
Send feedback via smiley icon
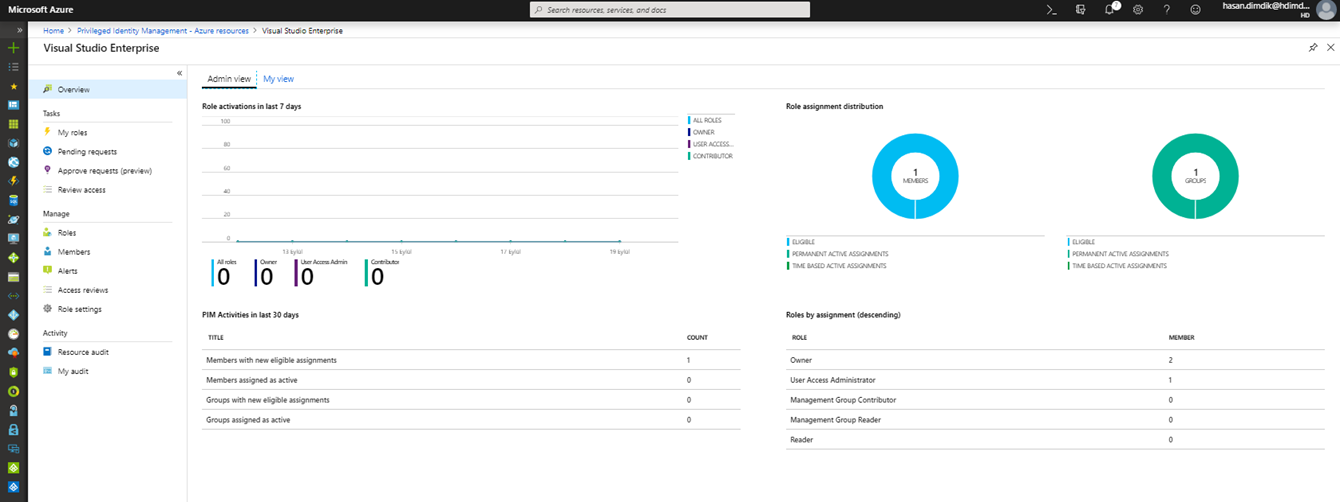coord(1196,9)
